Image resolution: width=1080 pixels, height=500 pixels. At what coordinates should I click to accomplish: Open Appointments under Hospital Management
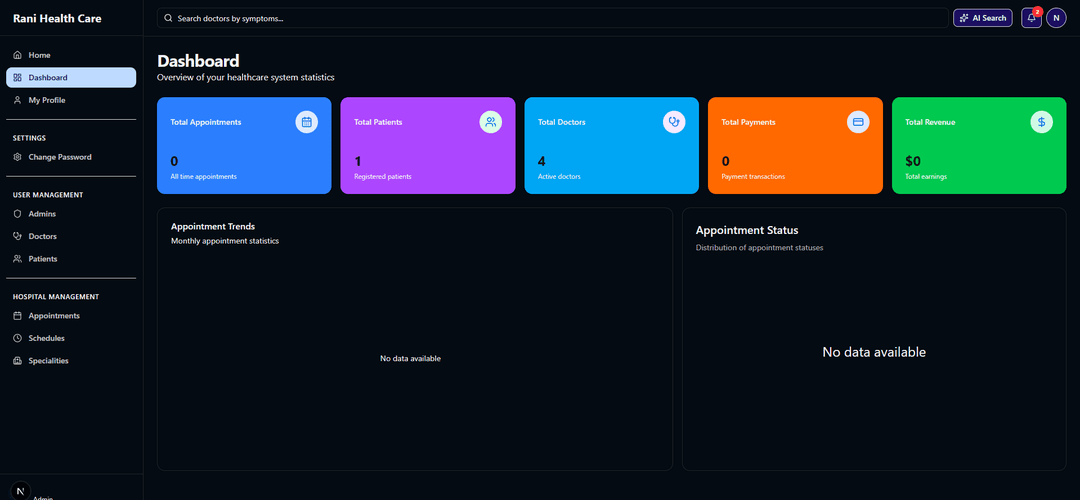54,316
